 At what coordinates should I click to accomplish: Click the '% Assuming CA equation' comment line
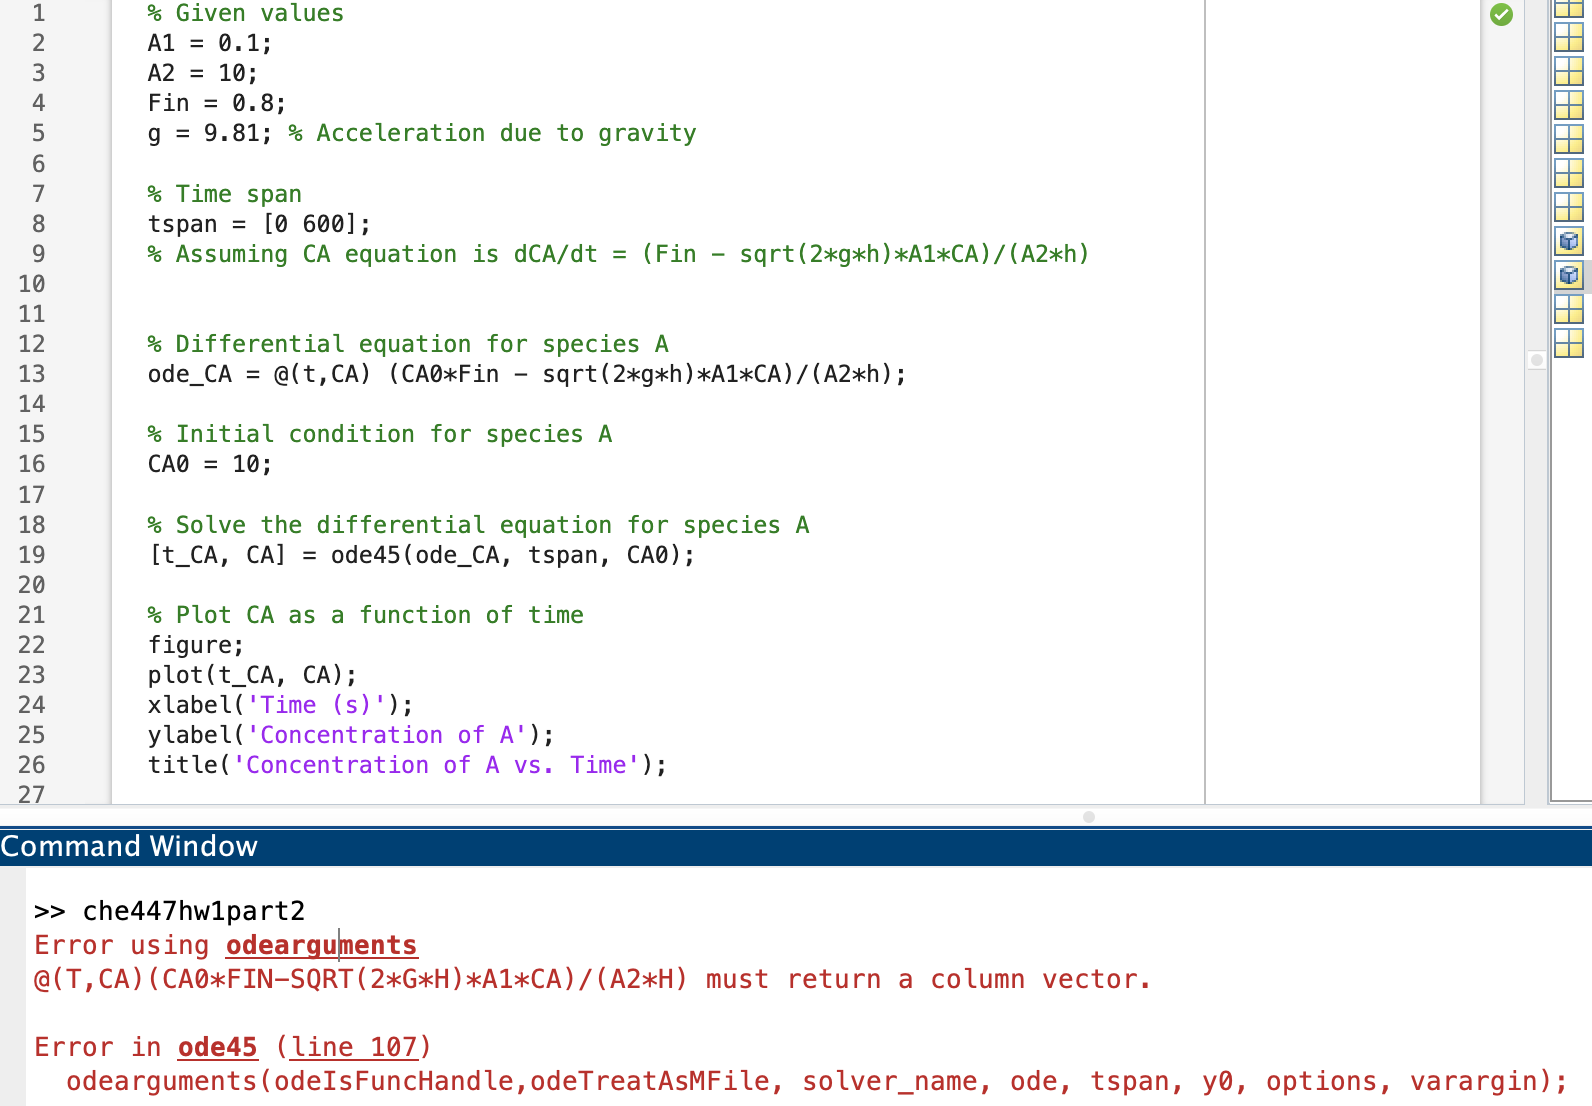tap(618, 254)
